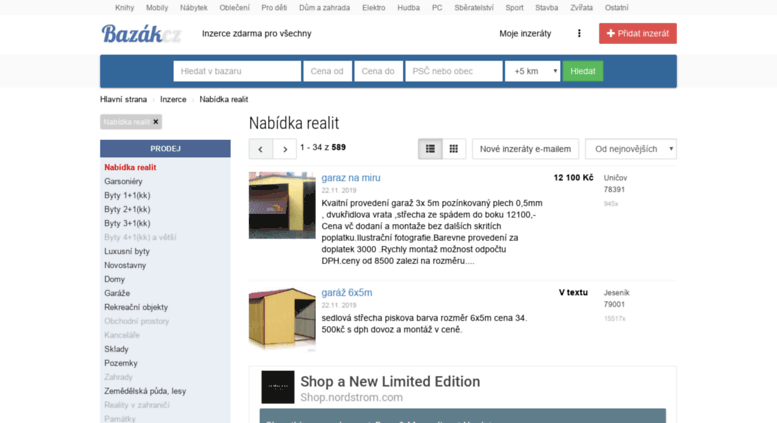Viewport: 777px width, 423px height.
Task: Click the green Hledat search button
Action: 583,71
